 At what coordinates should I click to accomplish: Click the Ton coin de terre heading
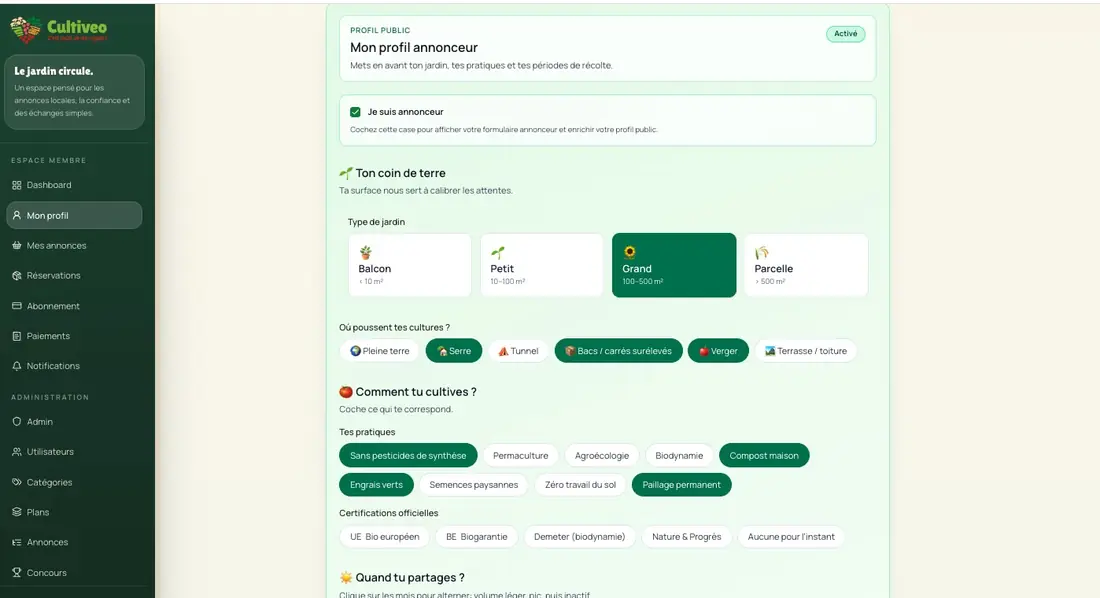pos(400,173)
